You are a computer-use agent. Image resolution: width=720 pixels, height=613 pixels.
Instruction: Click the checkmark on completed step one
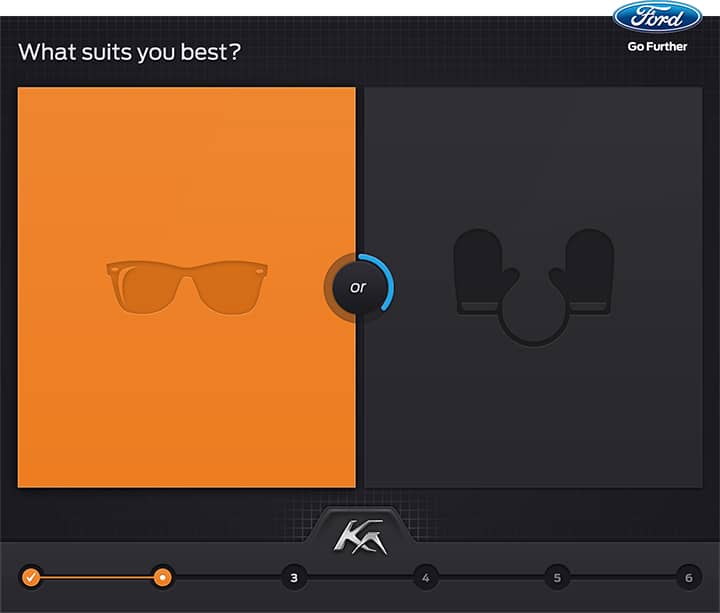pyautogui.click(x=32, y=577)
